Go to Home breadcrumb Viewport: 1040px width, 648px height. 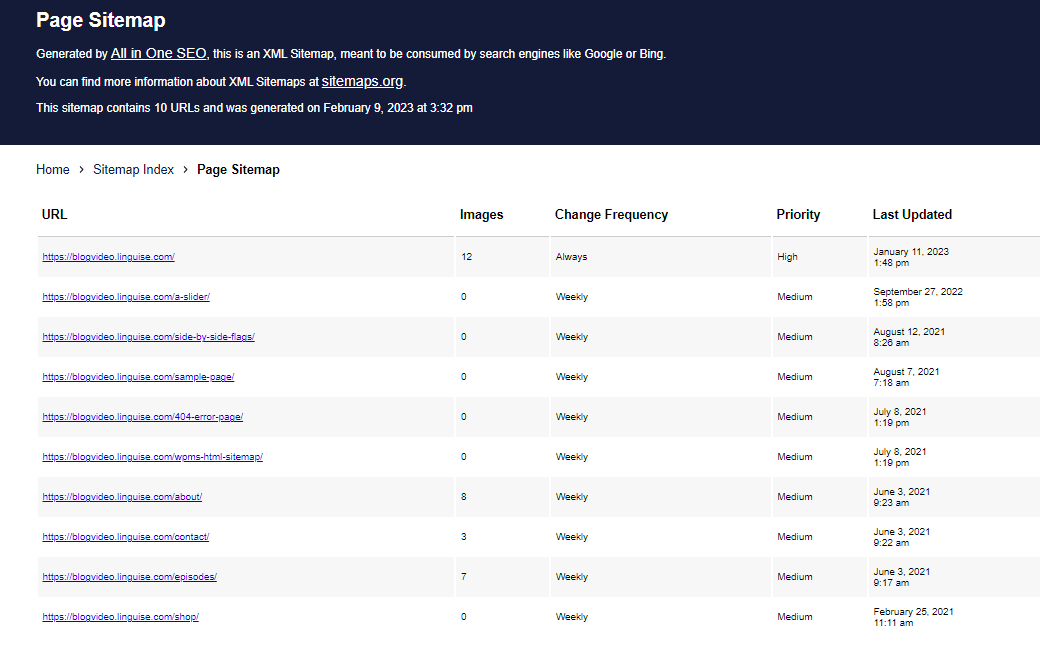pos(52,170)
